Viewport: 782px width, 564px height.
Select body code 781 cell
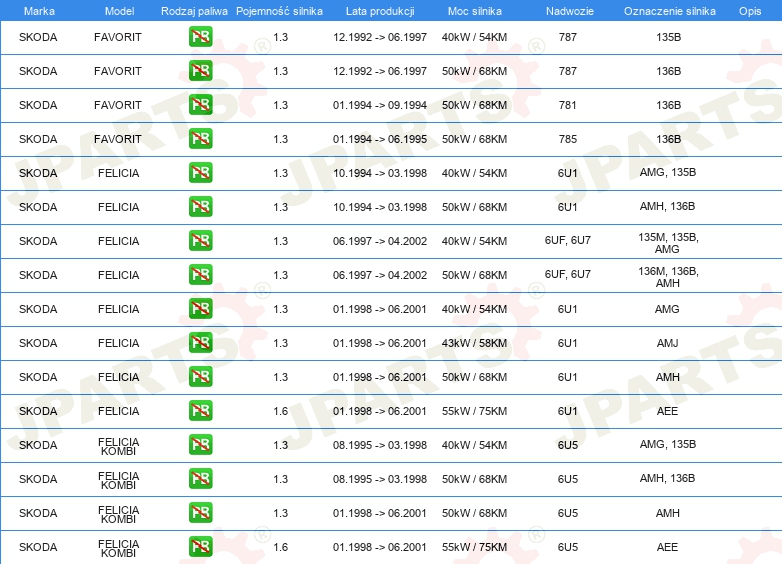[x=568, y=105]
